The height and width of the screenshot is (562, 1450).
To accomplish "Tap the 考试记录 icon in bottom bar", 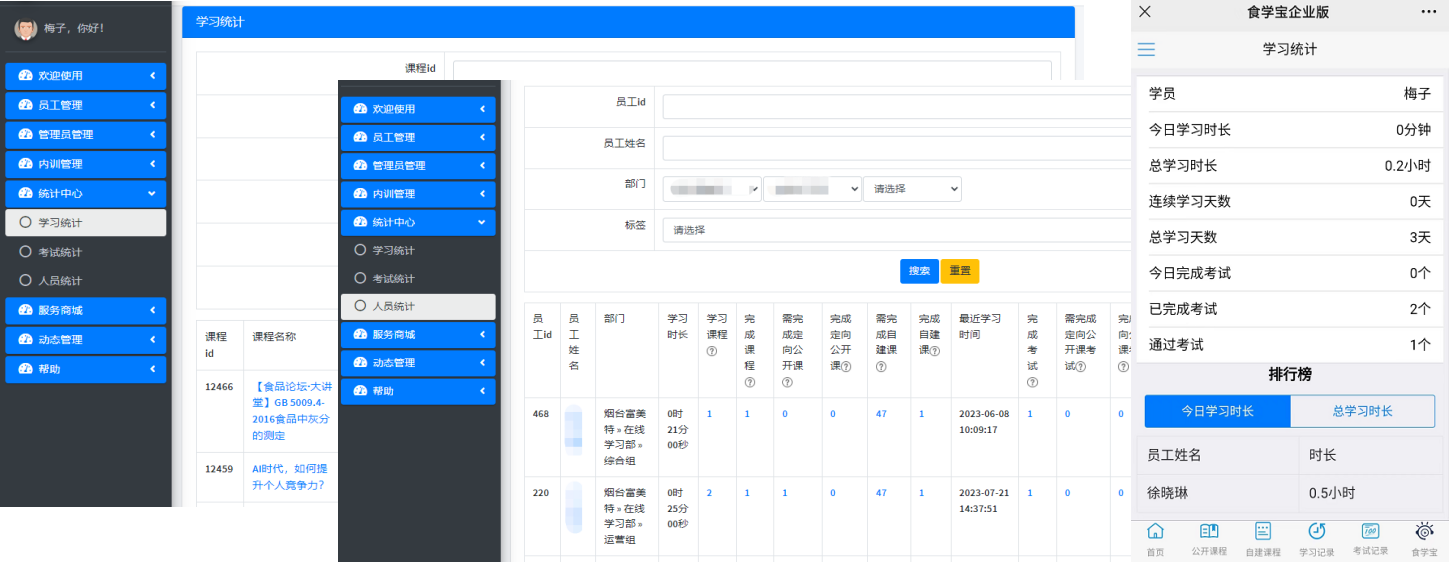I will pos(1370,537).
